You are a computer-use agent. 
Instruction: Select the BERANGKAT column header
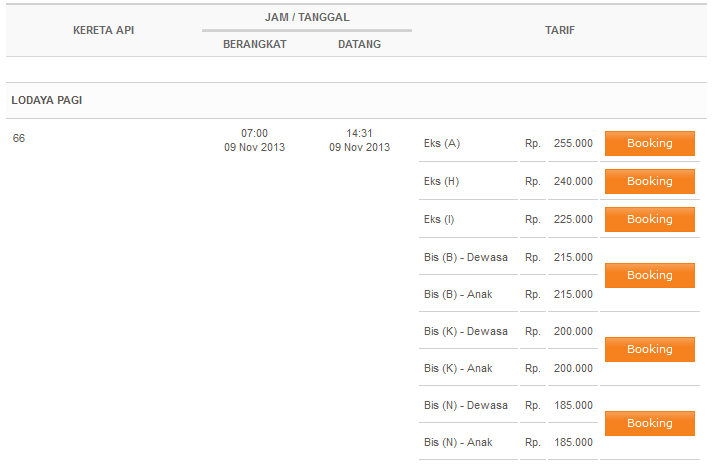coord(255,44)
